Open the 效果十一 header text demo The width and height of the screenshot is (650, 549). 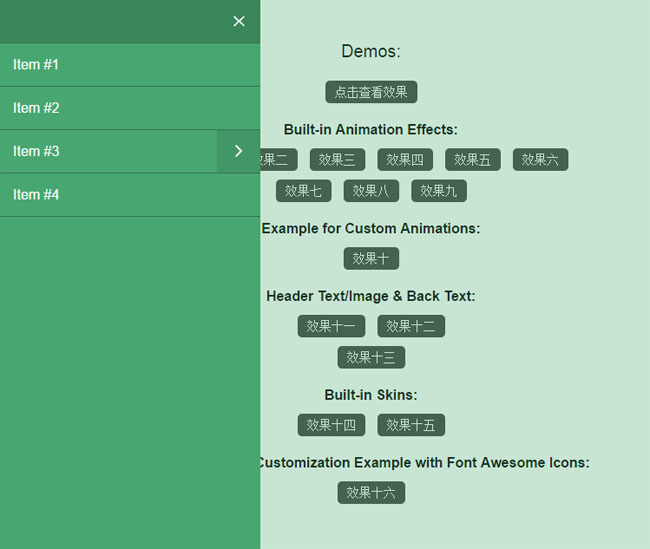[x=331, y=326]
